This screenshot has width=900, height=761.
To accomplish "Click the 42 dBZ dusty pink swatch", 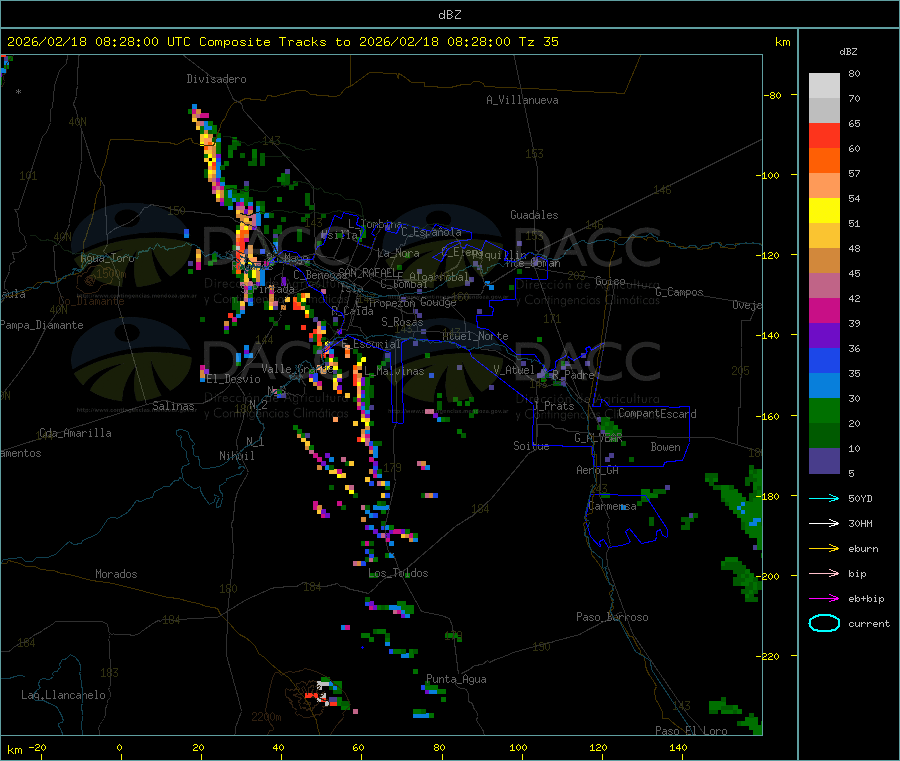I will 824,286.
